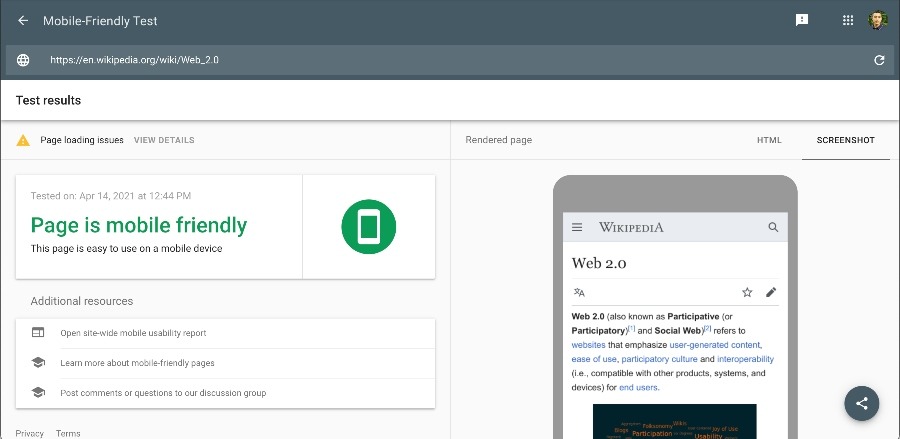Screen dimensions: 900x439
Task: Open the feedback icon in header
Action: tap(802, 20)
